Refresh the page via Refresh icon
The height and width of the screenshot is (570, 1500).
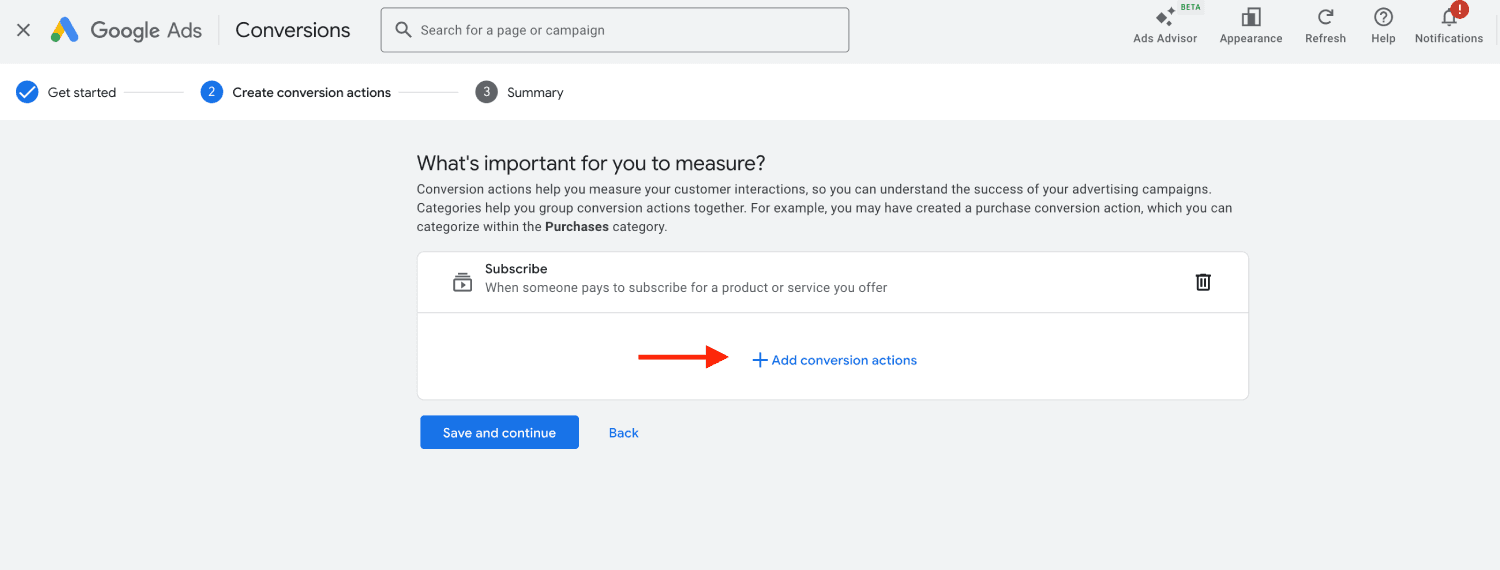pyautogui.click(x=1326, y=25)
